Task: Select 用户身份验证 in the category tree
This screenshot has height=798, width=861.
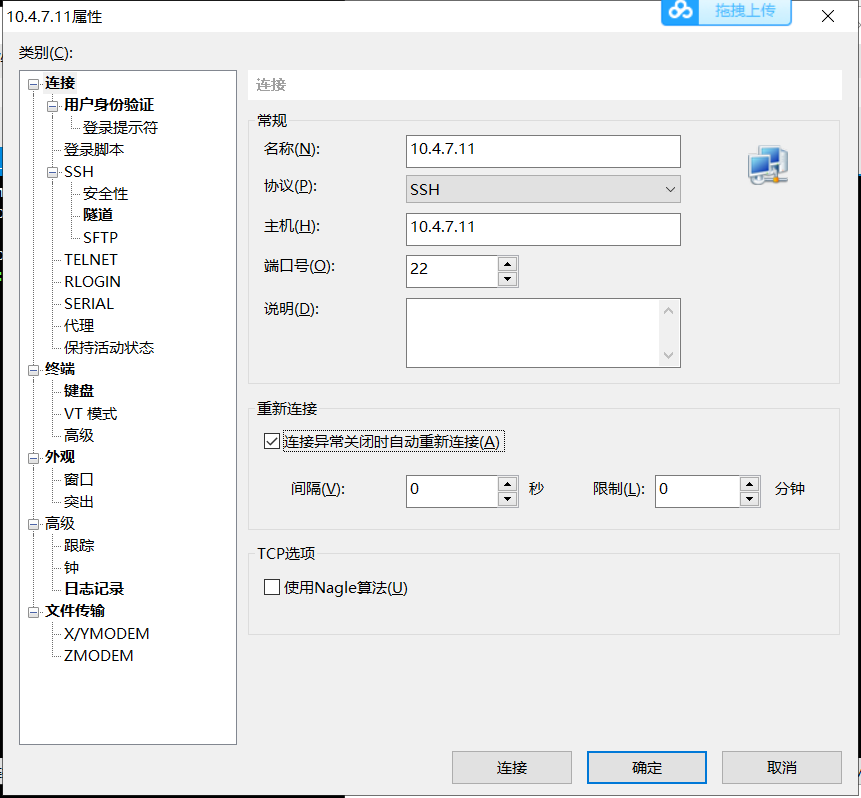Action: click(x=109, y=105)
